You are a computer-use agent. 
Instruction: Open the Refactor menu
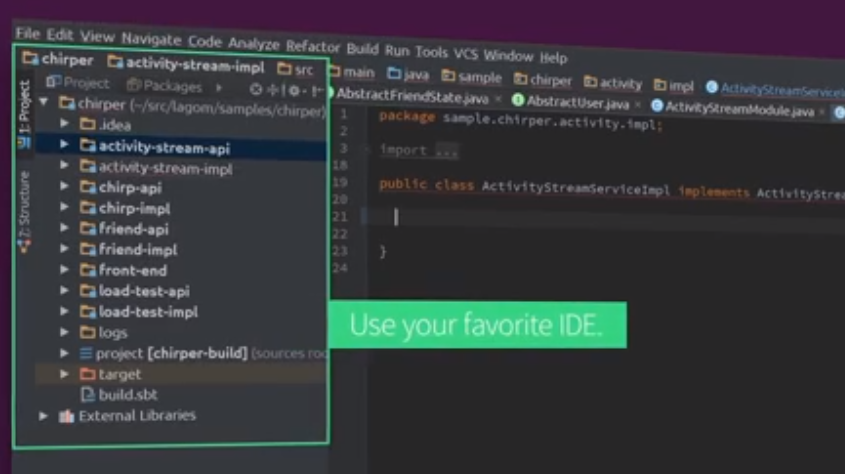313,47
